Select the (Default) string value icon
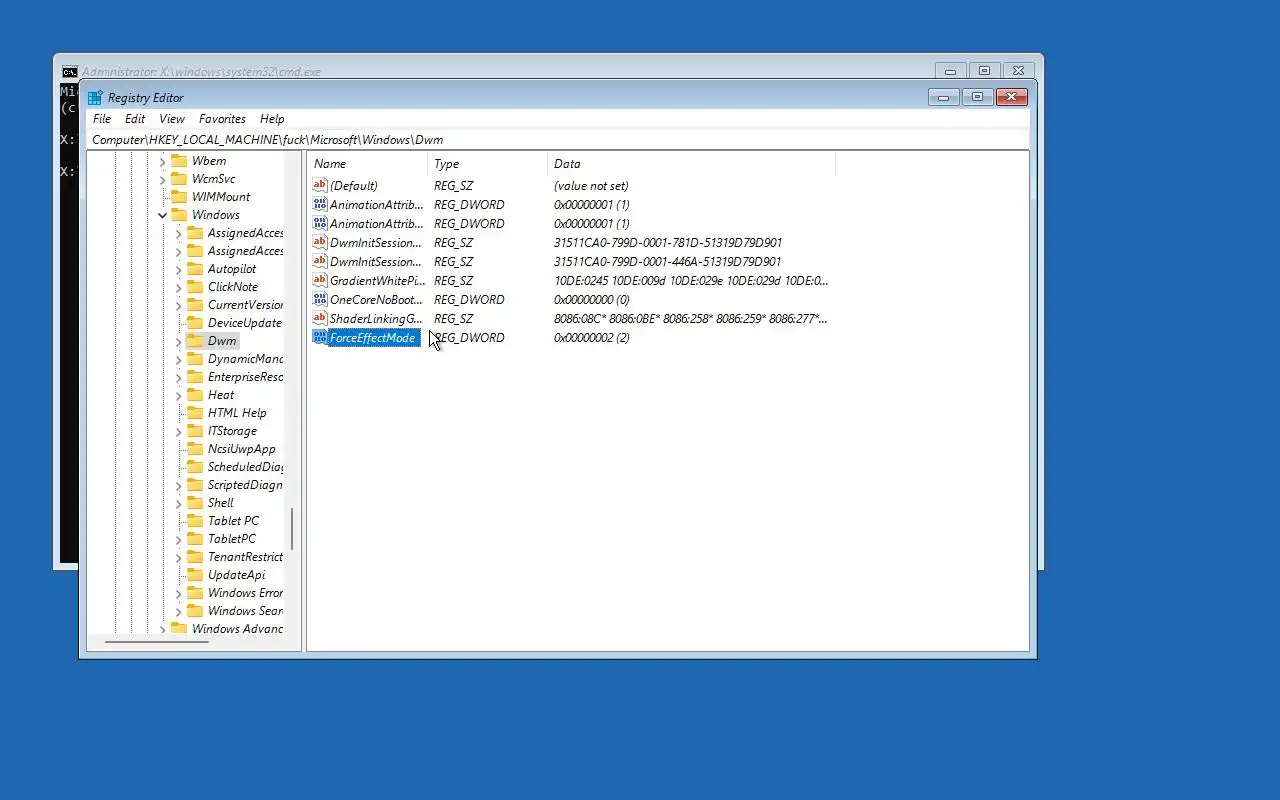Viewport: 1280px width, 800px height. point(320,186)
